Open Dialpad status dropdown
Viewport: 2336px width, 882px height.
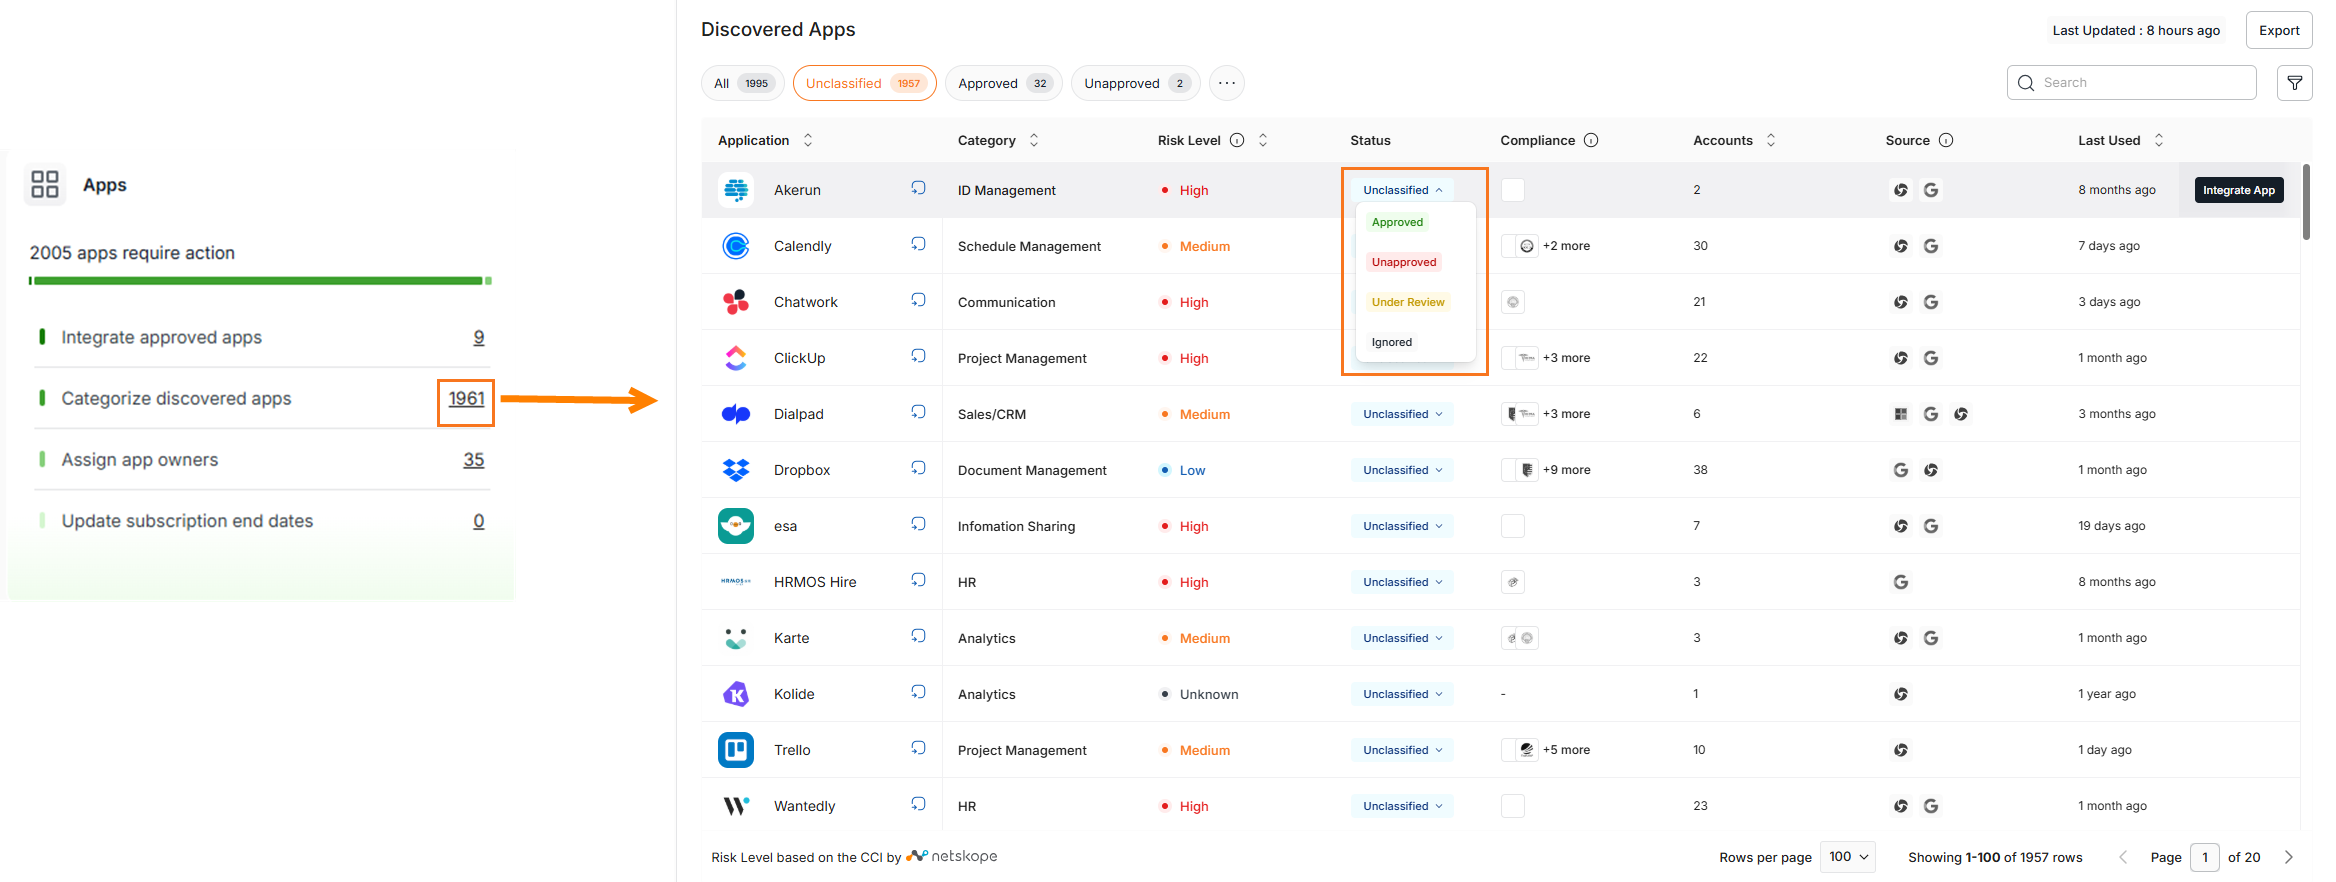(x=1402, y=414)
